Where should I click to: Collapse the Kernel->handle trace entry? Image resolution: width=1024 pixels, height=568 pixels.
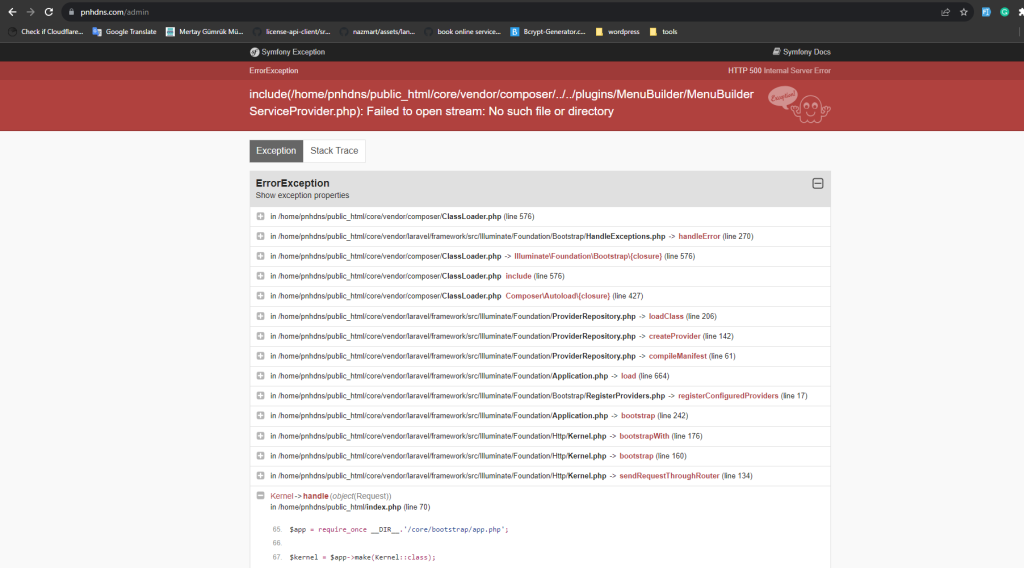click(261, 496)
